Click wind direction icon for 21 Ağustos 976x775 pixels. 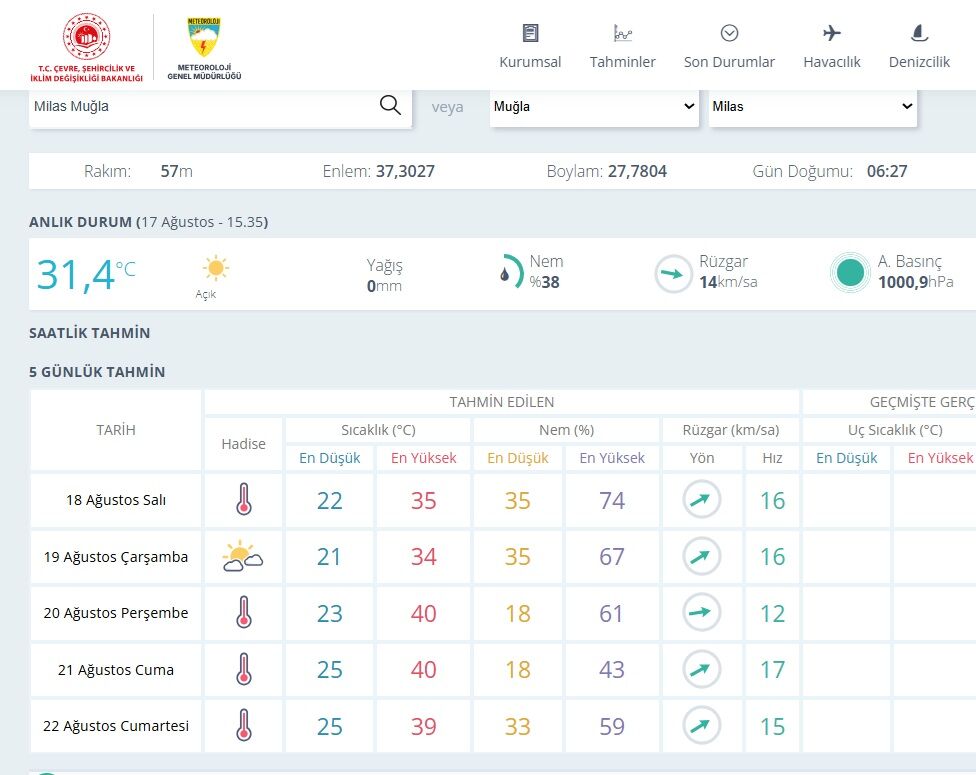click(x=702, y=669)
